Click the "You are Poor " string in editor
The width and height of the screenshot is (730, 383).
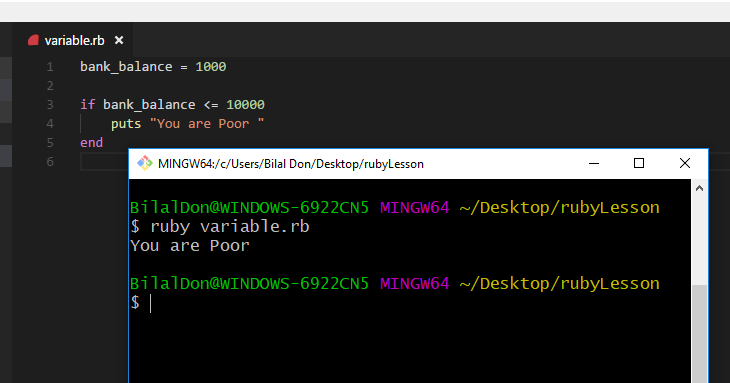pyautogui.click(x=207, y=124)
